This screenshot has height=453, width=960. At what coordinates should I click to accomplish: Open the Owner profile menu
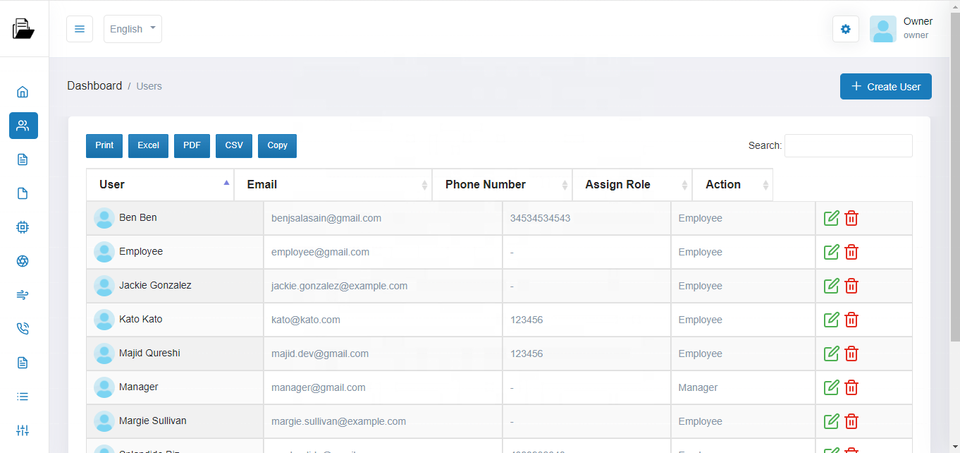[x=902, y=29]
